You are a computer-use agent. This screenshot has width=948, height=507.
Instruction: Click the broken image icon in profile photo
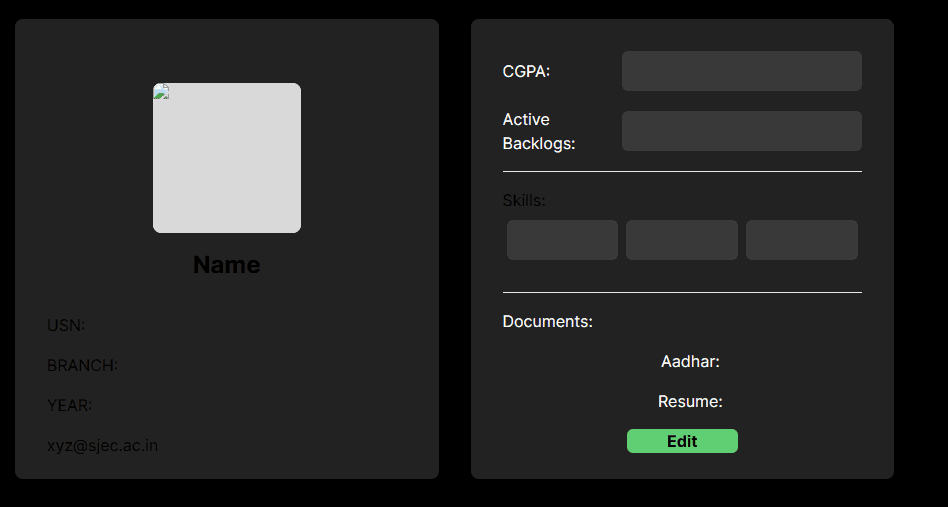point(161,92)
